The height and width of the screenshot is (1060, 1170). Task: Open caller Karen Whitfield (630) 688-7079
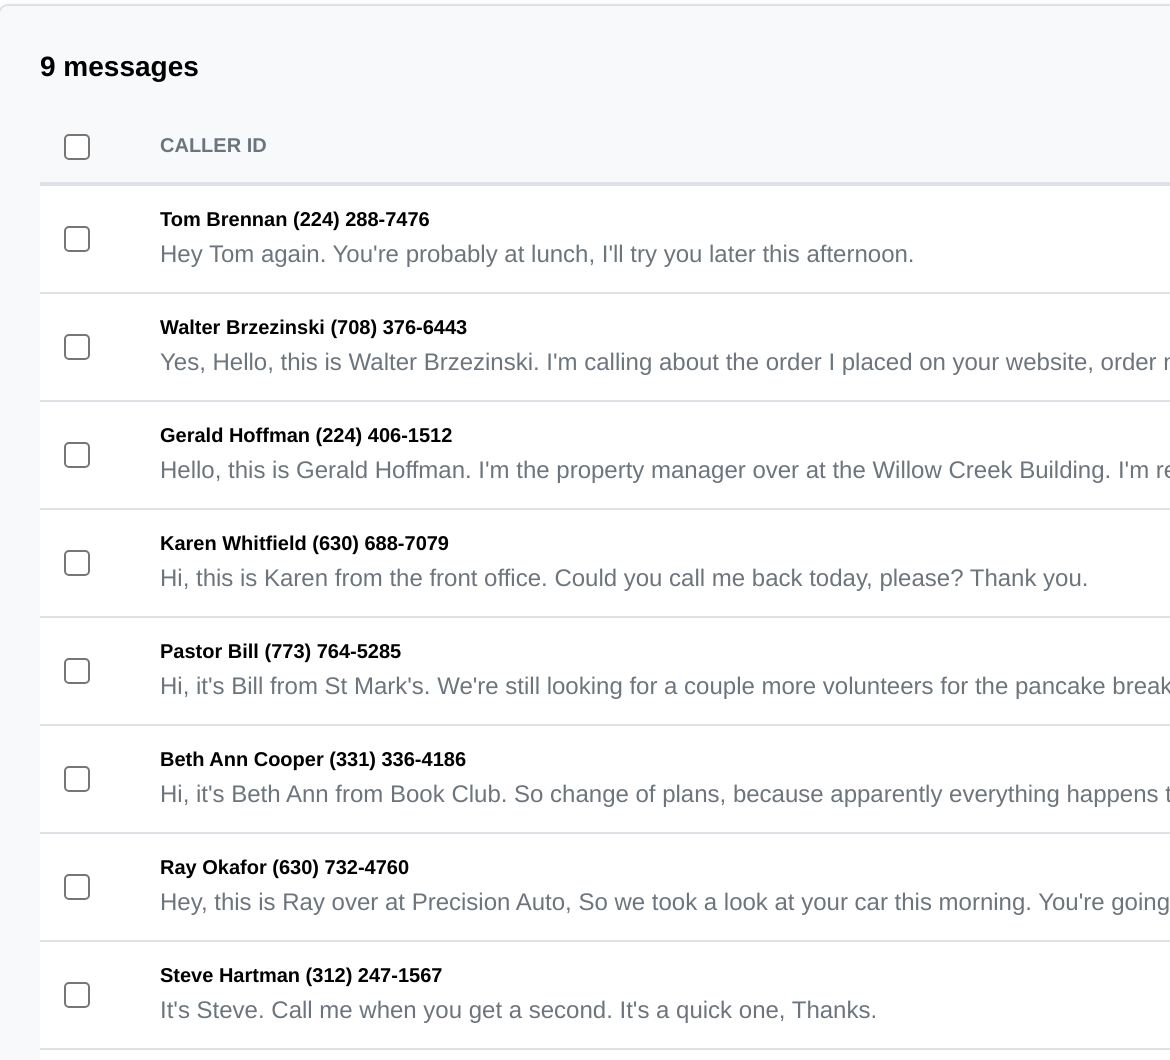[304, 543]
